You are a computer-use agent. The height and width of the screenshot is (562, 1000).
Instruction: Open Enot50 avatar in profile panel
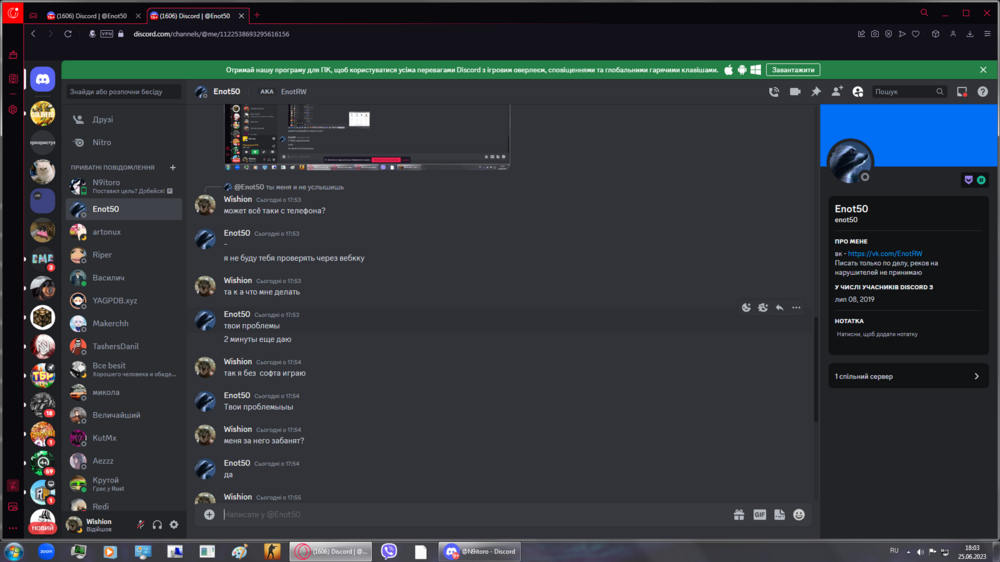(849, 161)
